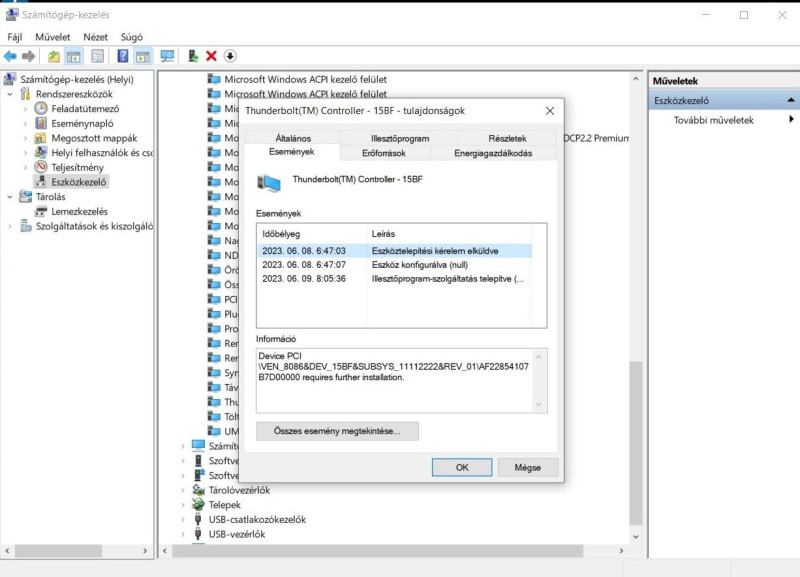Open Eseménynapló in the left tree
The image size is (800, 577).
pyautogui.click(x=82, y=123)
